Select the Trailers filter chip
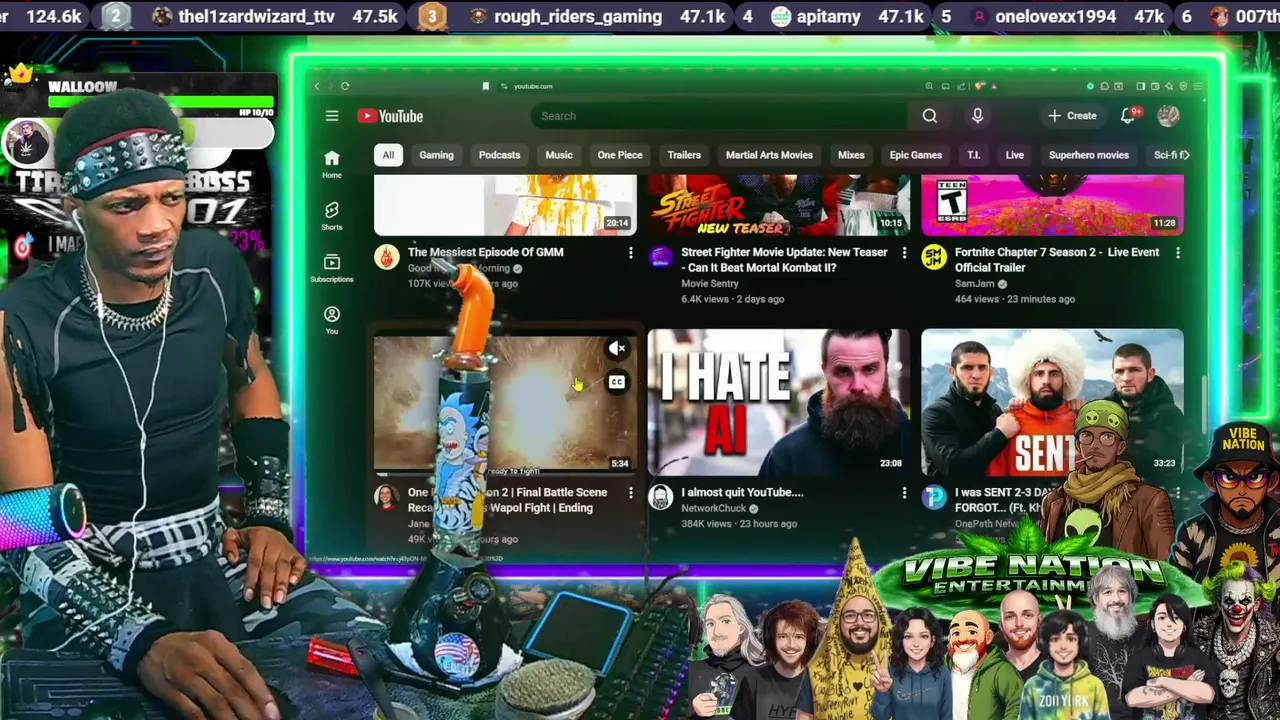This screenshot has height=720, width=1280. tap(684, 155)
